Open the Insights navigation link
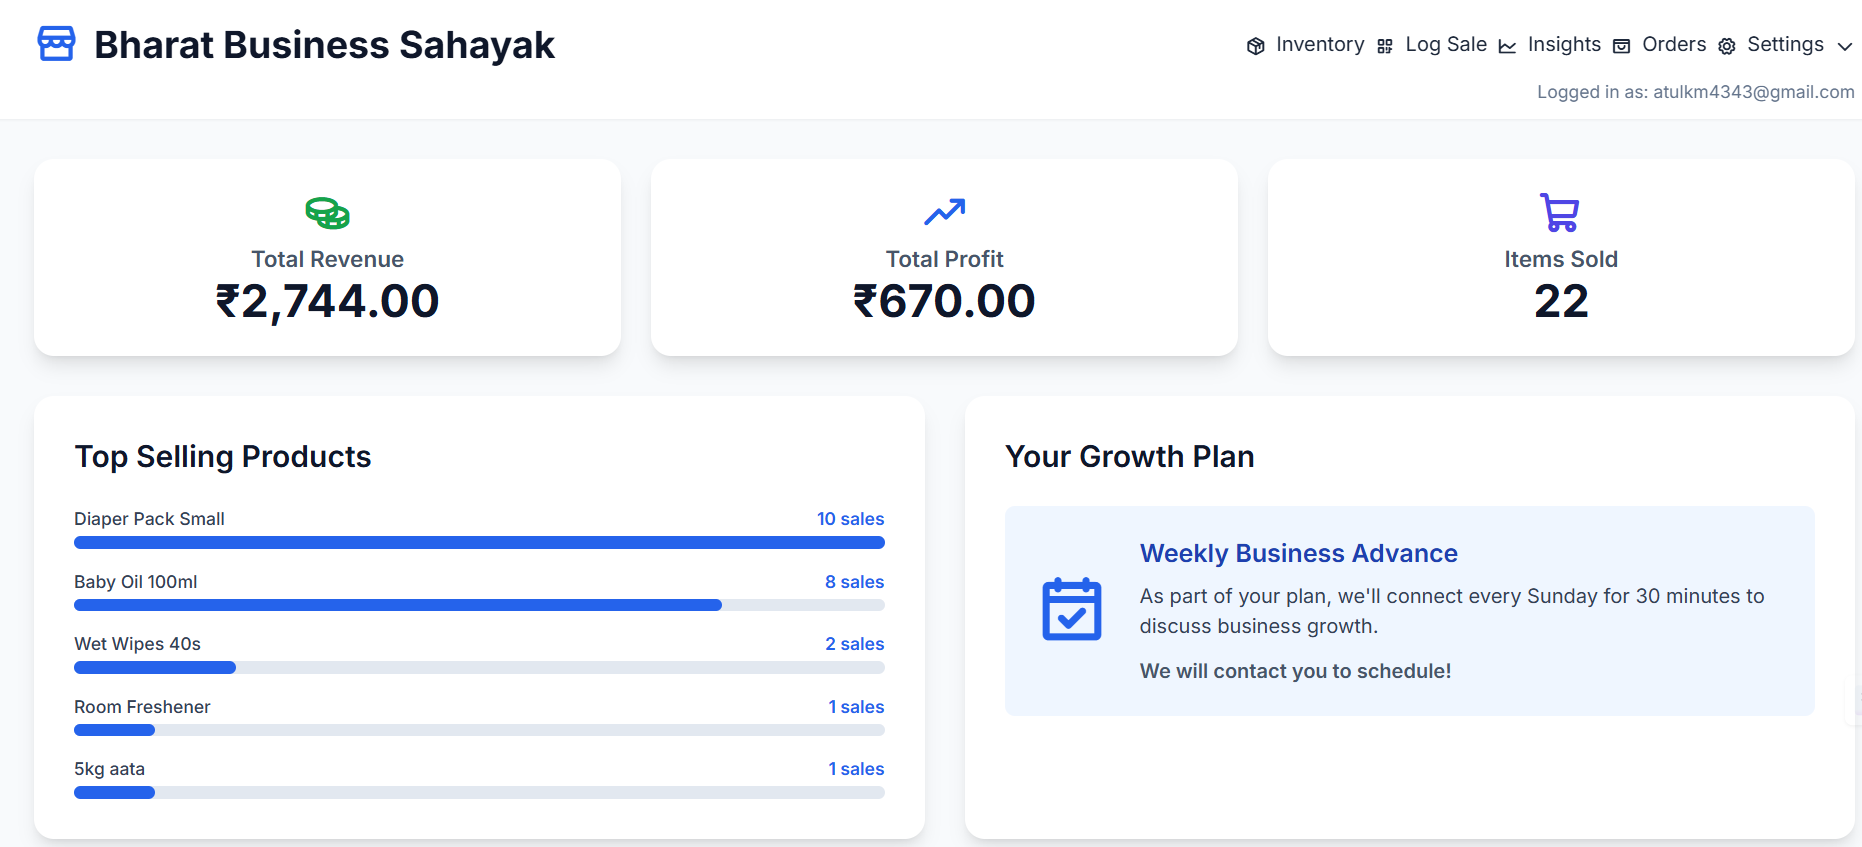 pyautogui.click(x=1564, y=45)
